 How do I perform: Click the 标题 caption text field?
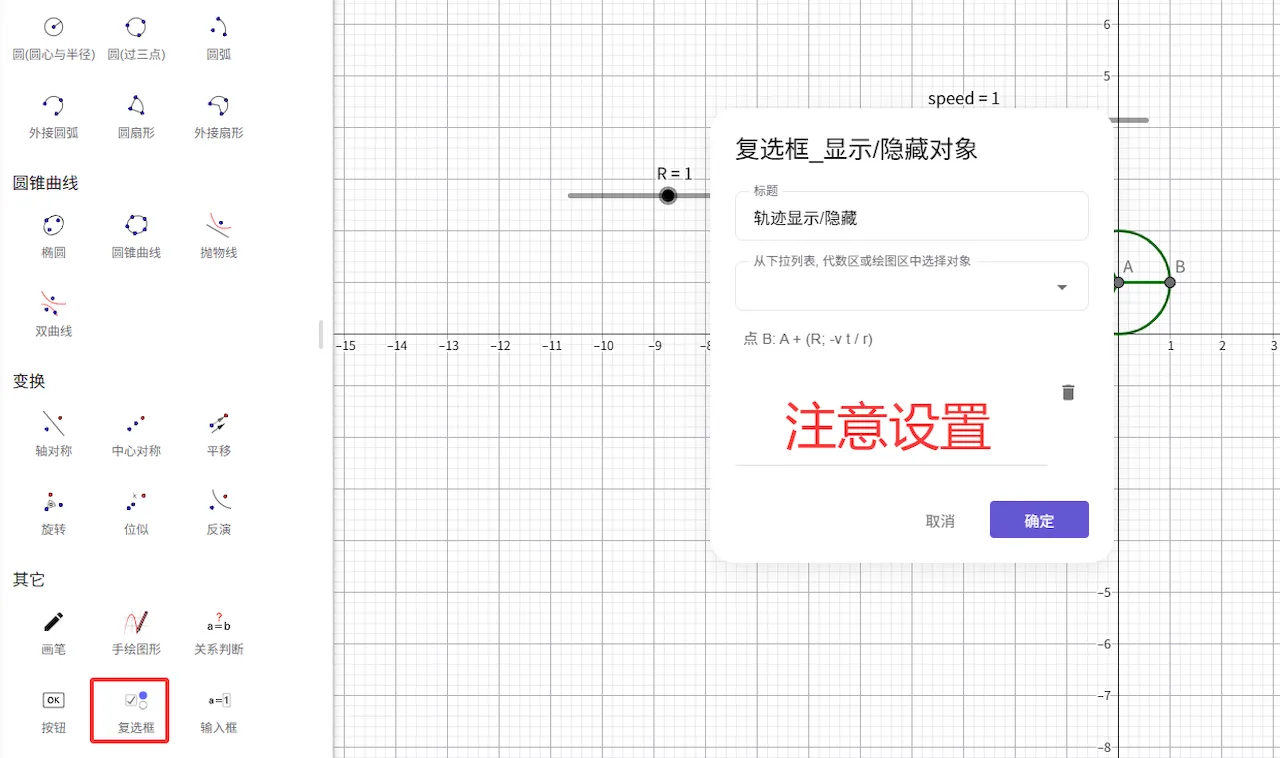click(x=910, y=218)
